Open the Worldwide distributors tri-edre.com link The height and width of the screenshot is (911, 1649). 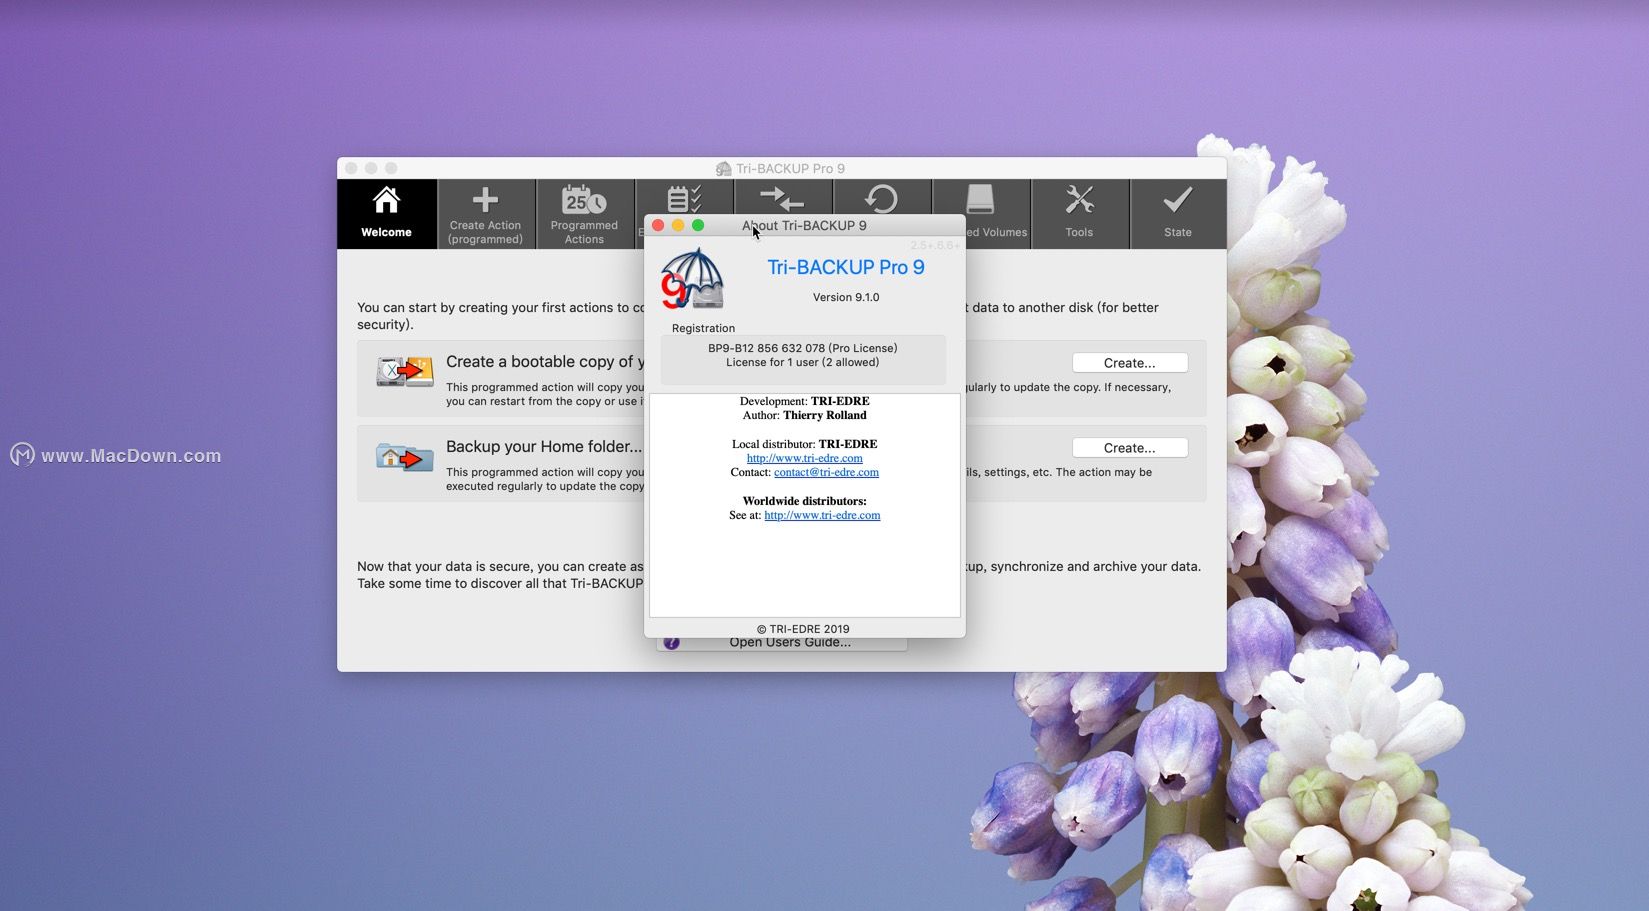pyautogui.click(x=822, y=515)
